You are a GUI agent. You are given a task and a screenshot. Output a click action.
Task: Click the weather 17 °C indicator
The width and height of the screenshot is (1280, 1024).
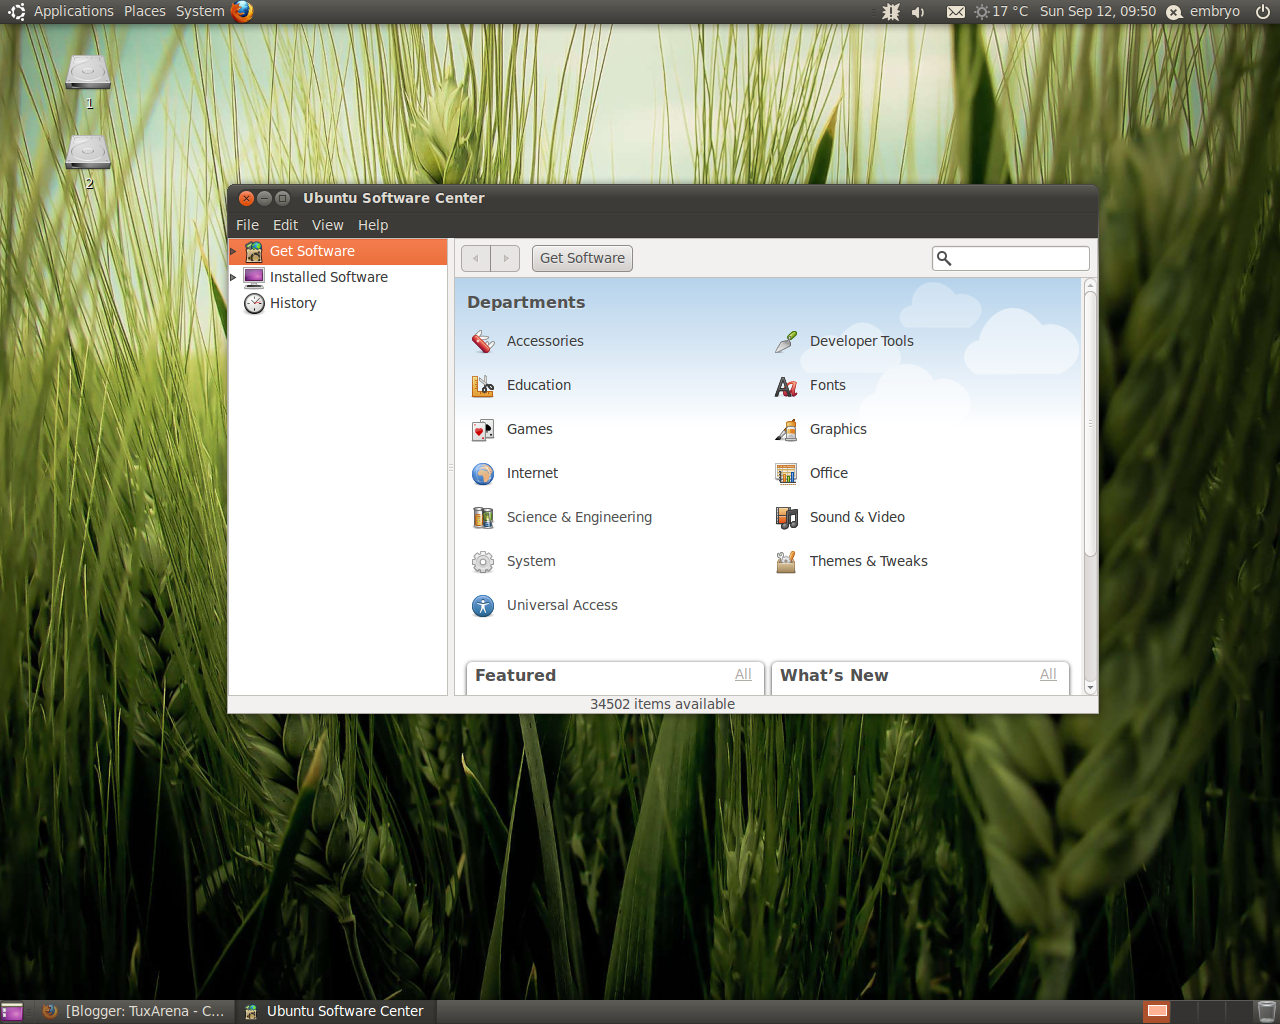coord(1001,11)
